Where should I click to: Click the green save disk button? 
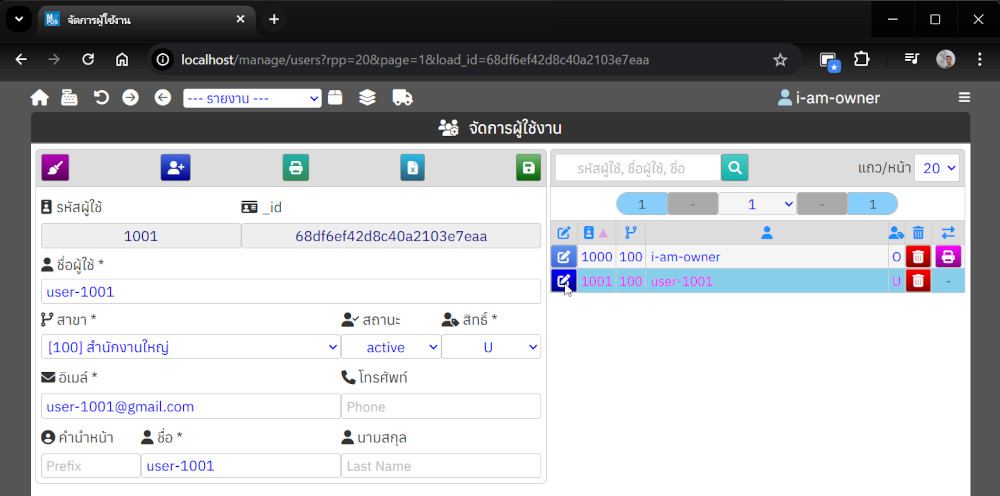pos(528,167)
